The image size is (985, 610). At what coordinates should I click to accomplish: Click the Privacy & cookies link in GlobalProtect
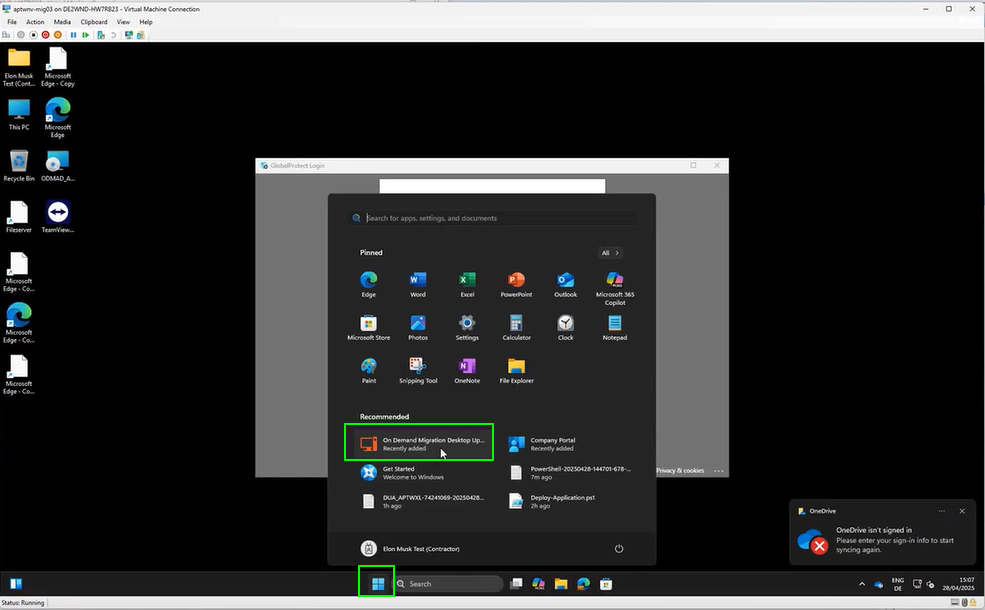click(680, 471)
